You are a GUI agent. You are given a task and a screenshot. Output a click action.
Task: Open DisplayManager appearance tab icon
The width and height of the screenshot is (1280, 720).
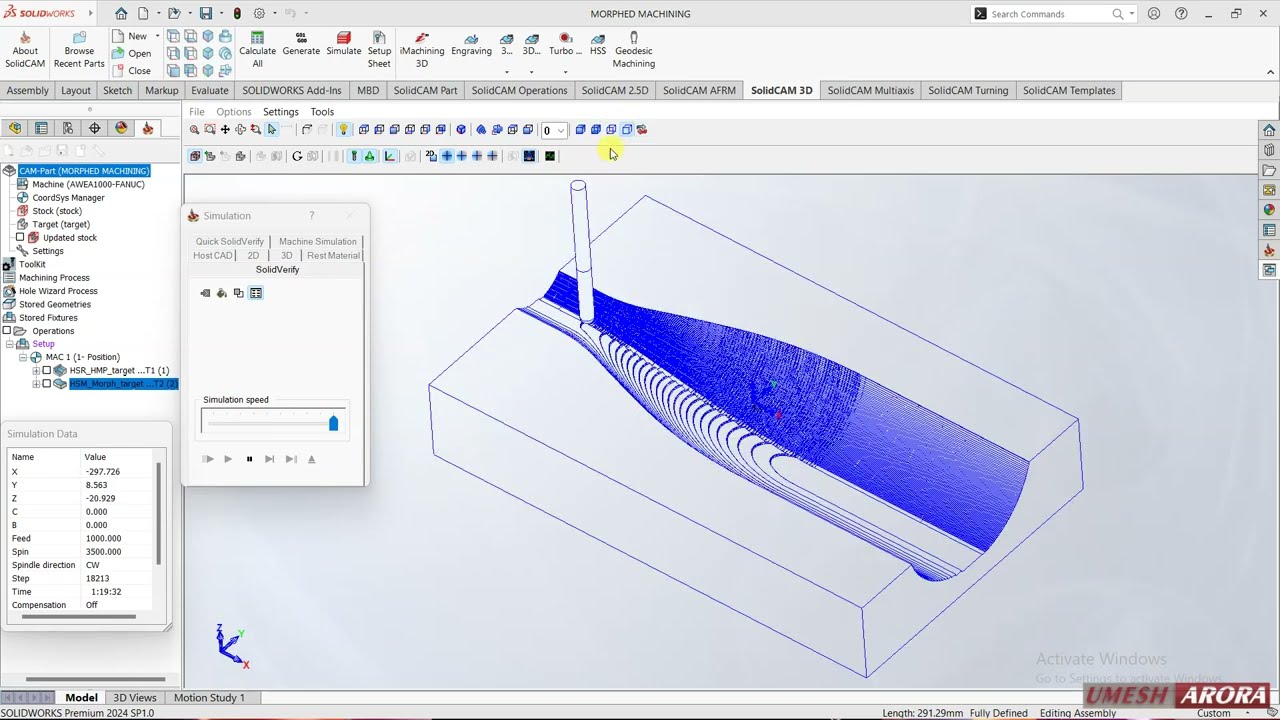point(121,128)
